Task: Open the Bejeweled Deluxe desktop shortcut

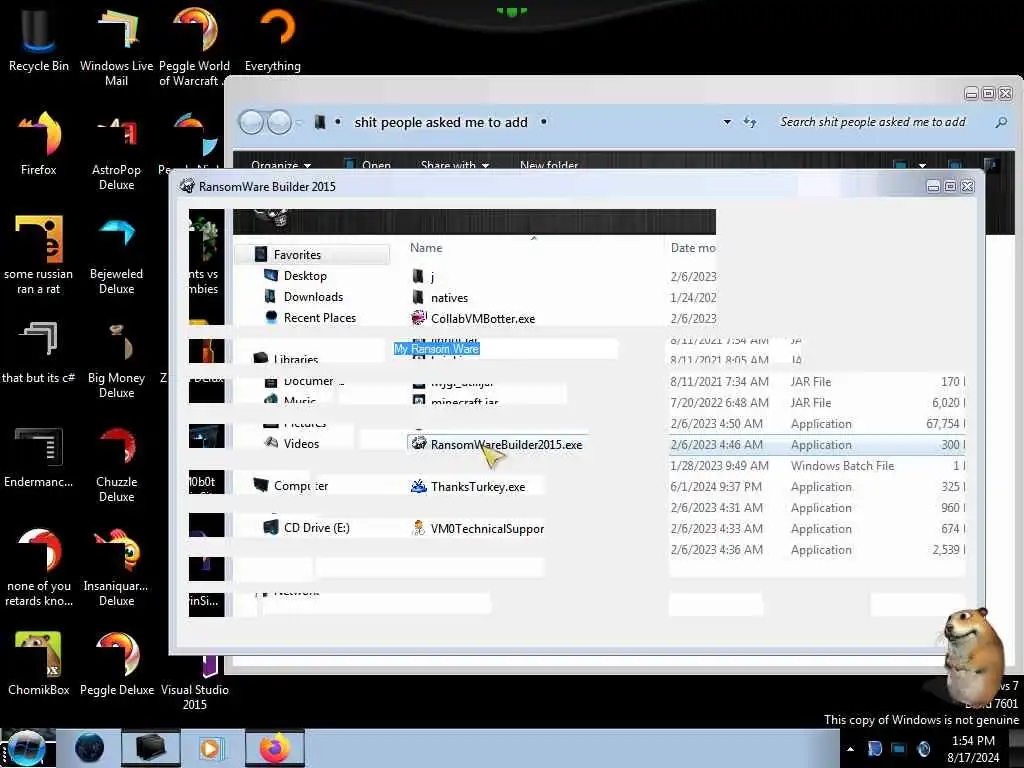Action: [116, 255]
